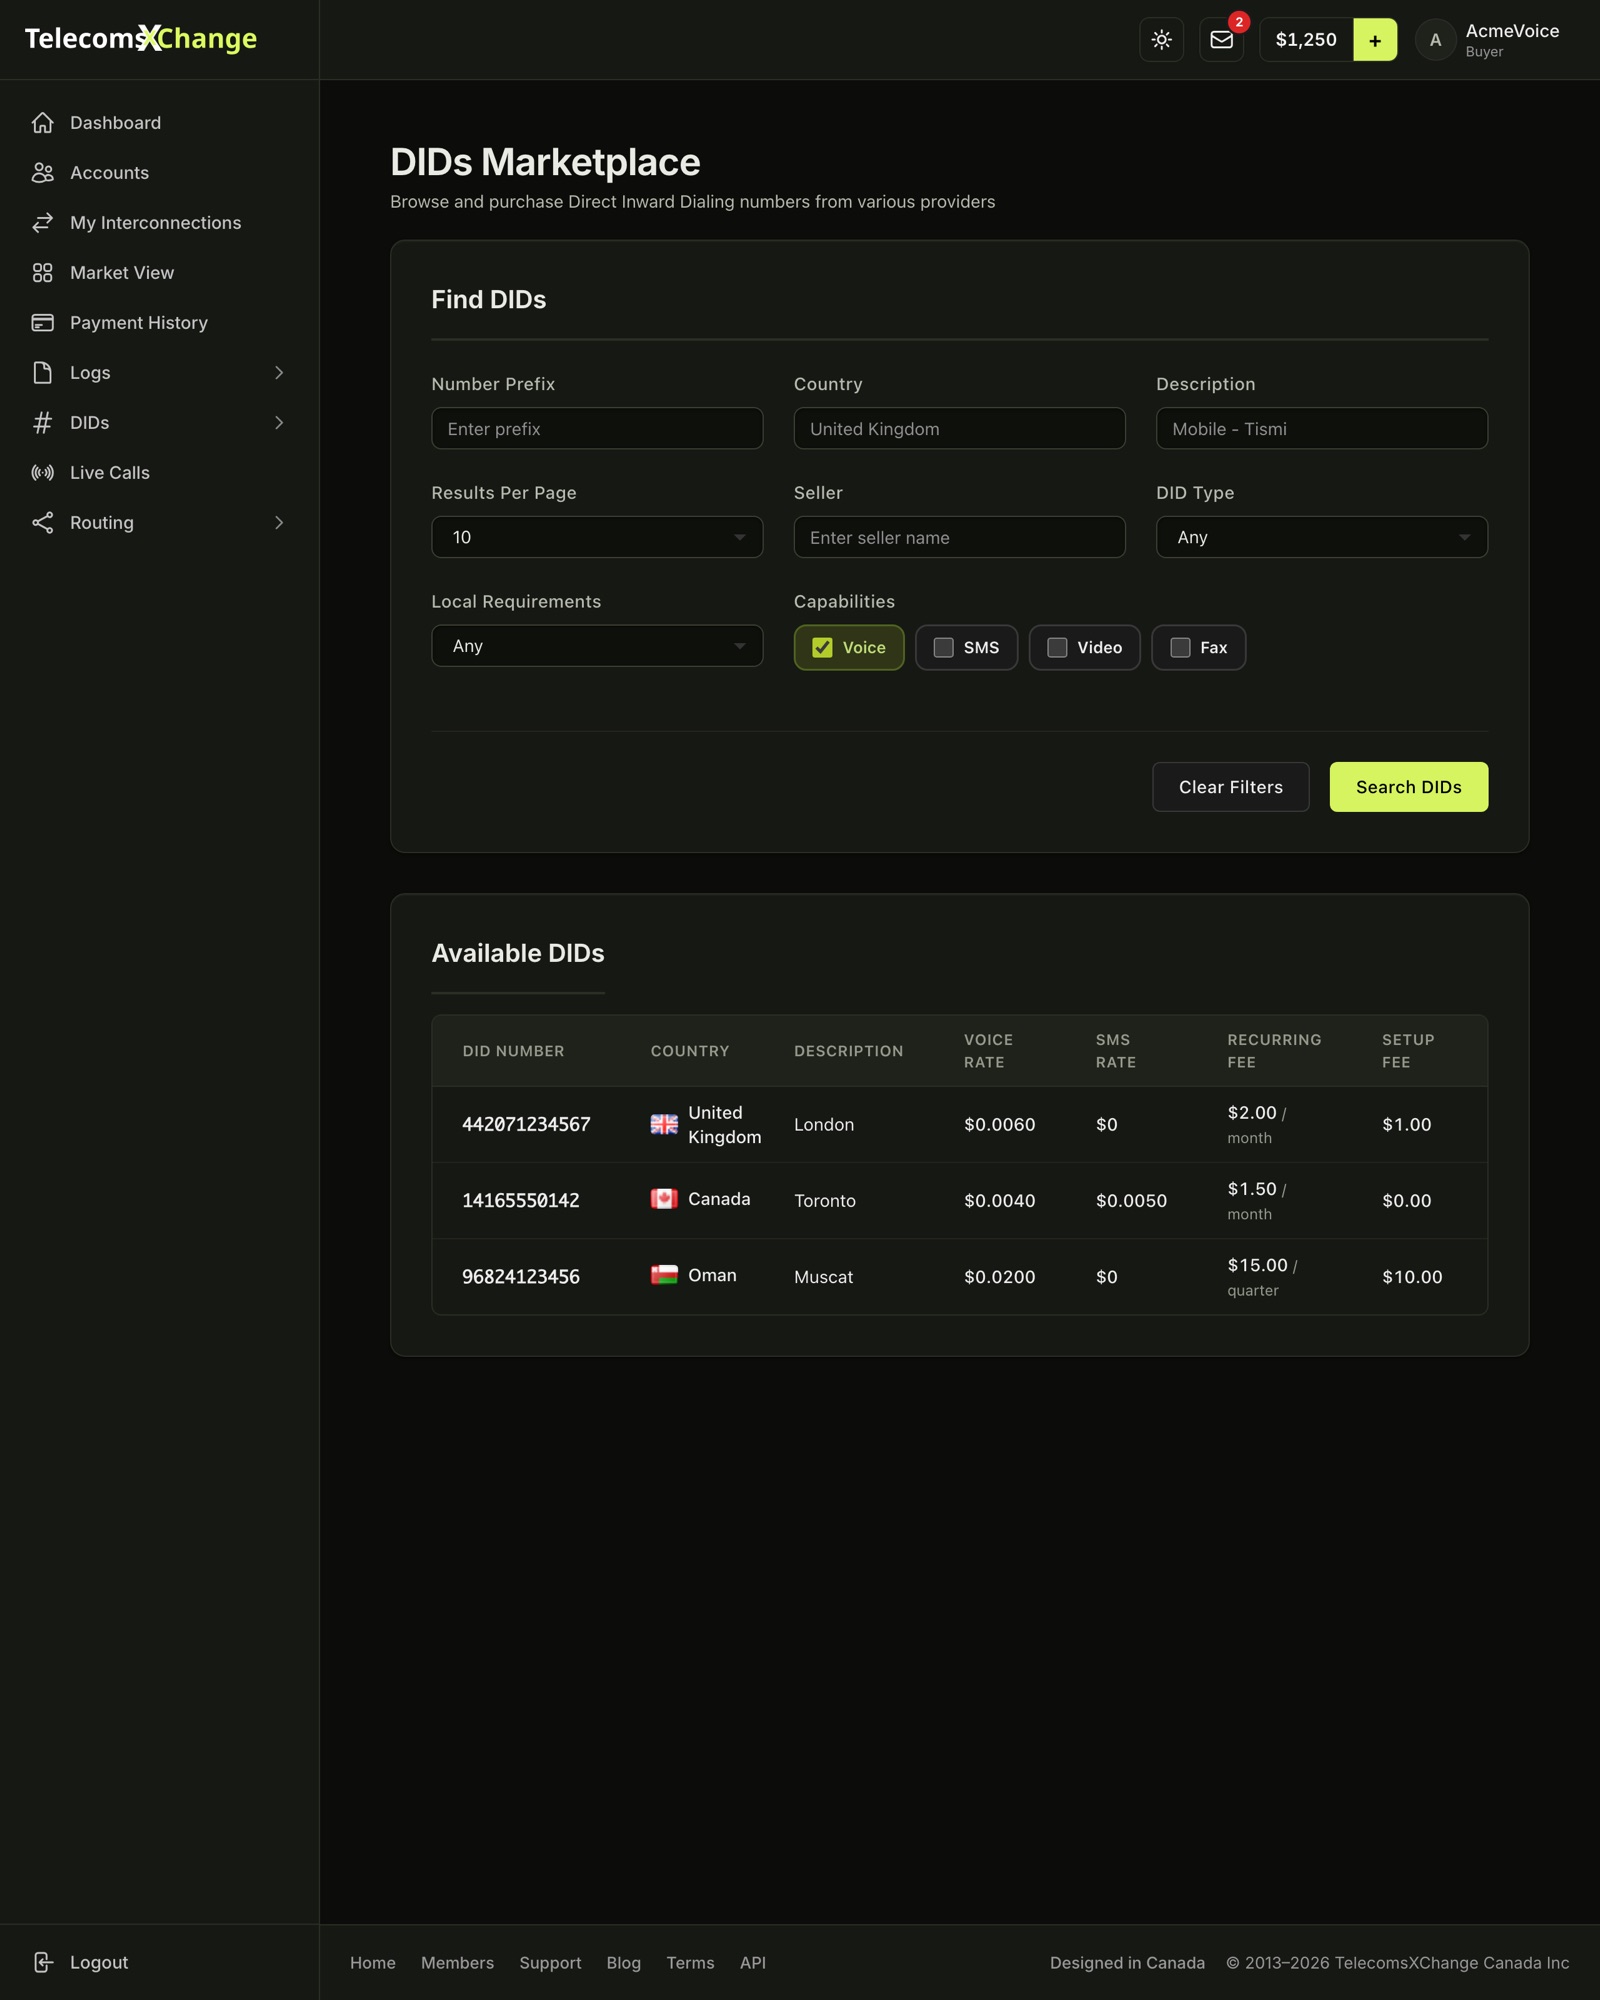Click the DIDs hash icon

tap(42, 423)
